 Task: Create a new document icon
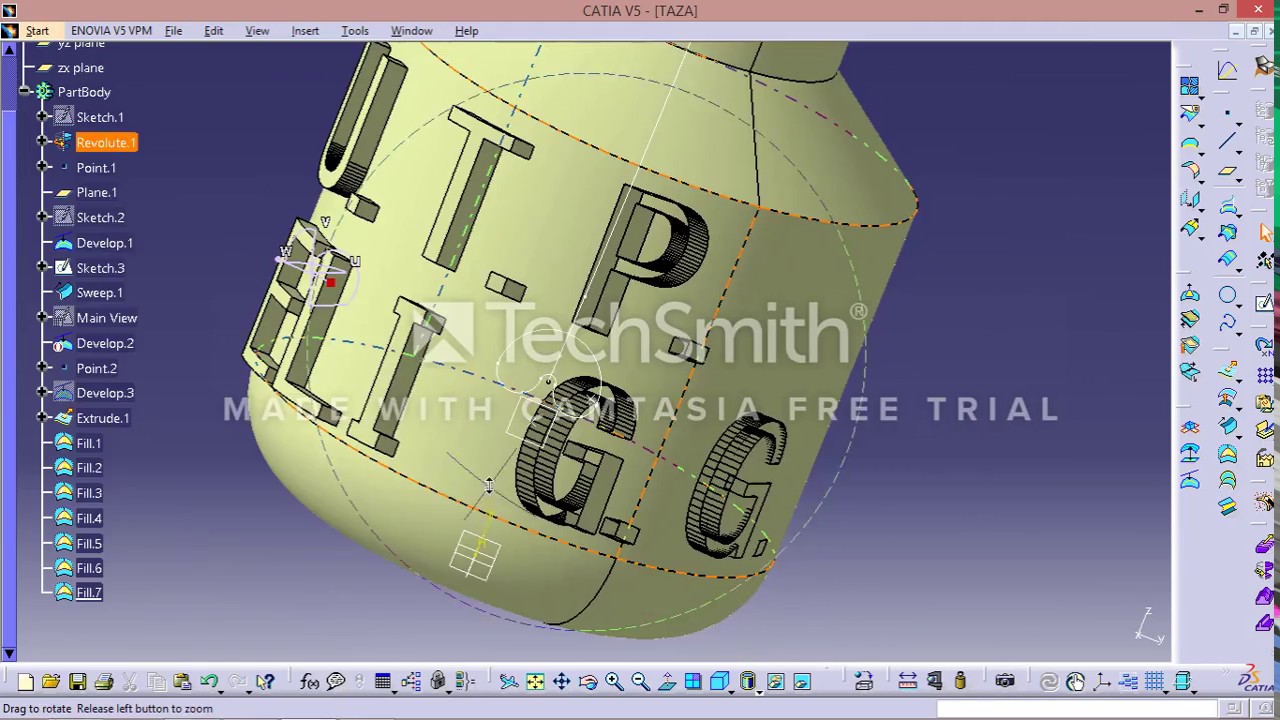click(x=25, y=682)
